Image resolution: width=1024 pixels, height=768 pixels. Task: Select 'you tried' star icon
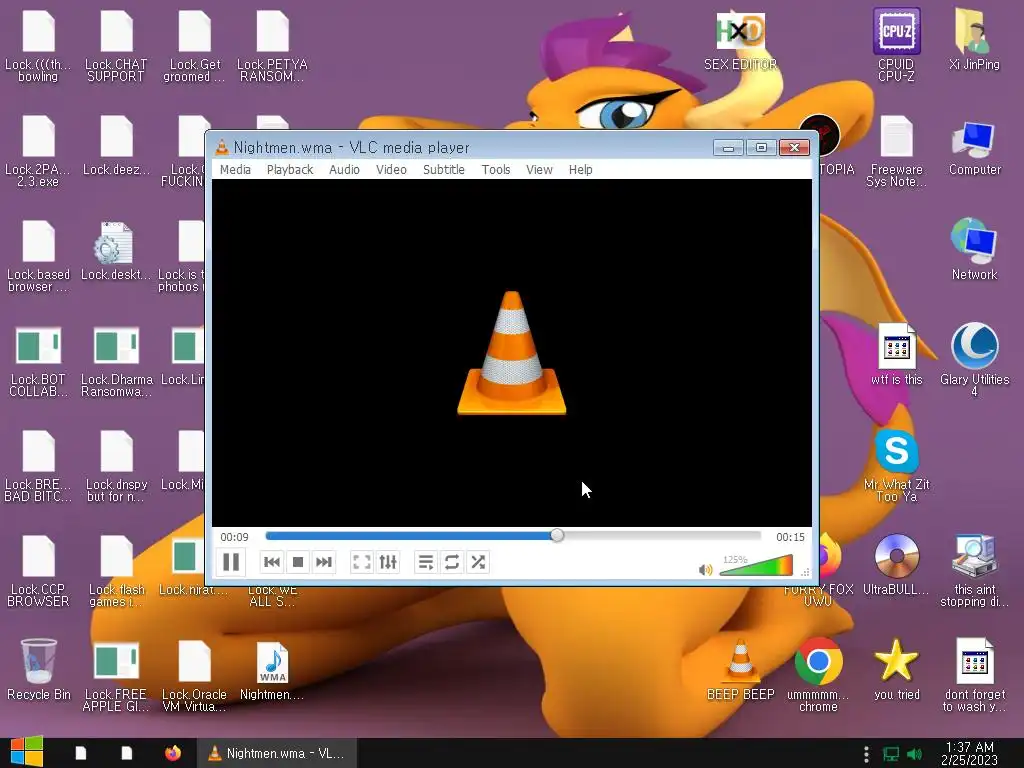point(896,670)
